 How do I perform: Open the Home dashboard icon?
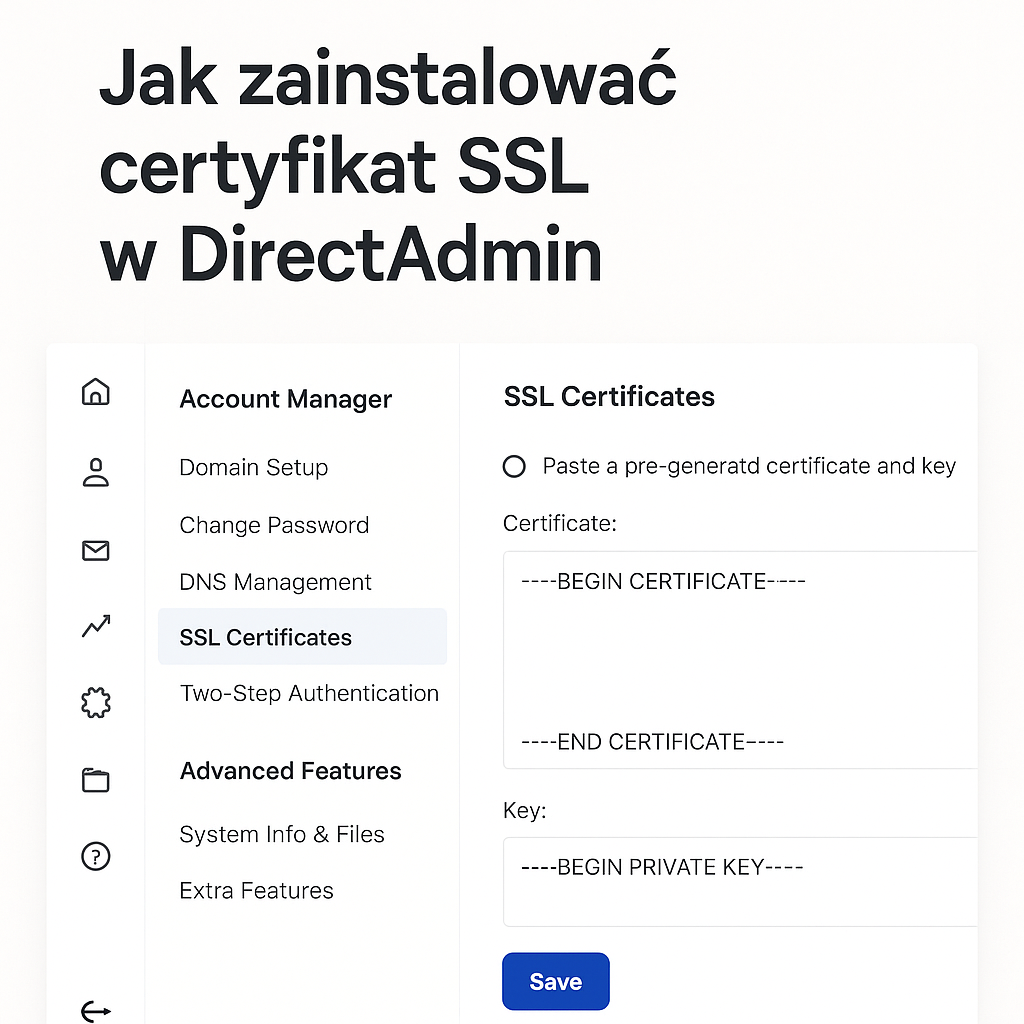(95, 391)
